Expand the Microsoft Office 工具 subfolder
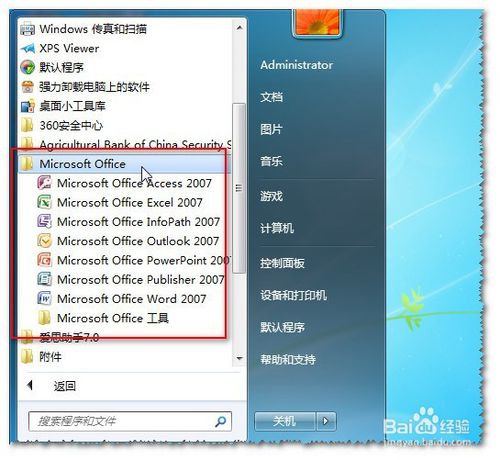This screenshot has width=500, height=460. [x=113, y=318]
